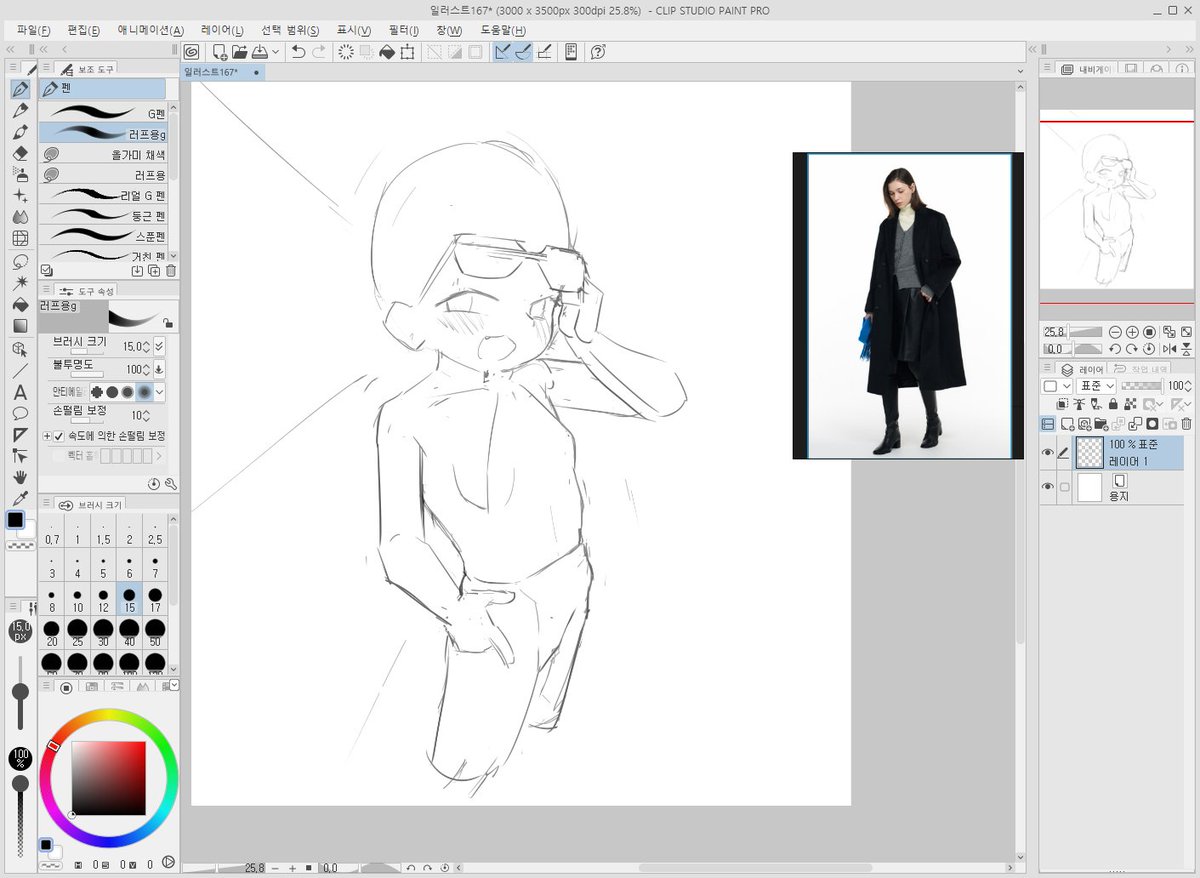Open the 필터(I) menu
1200x878 pixels.
(403, 30)
